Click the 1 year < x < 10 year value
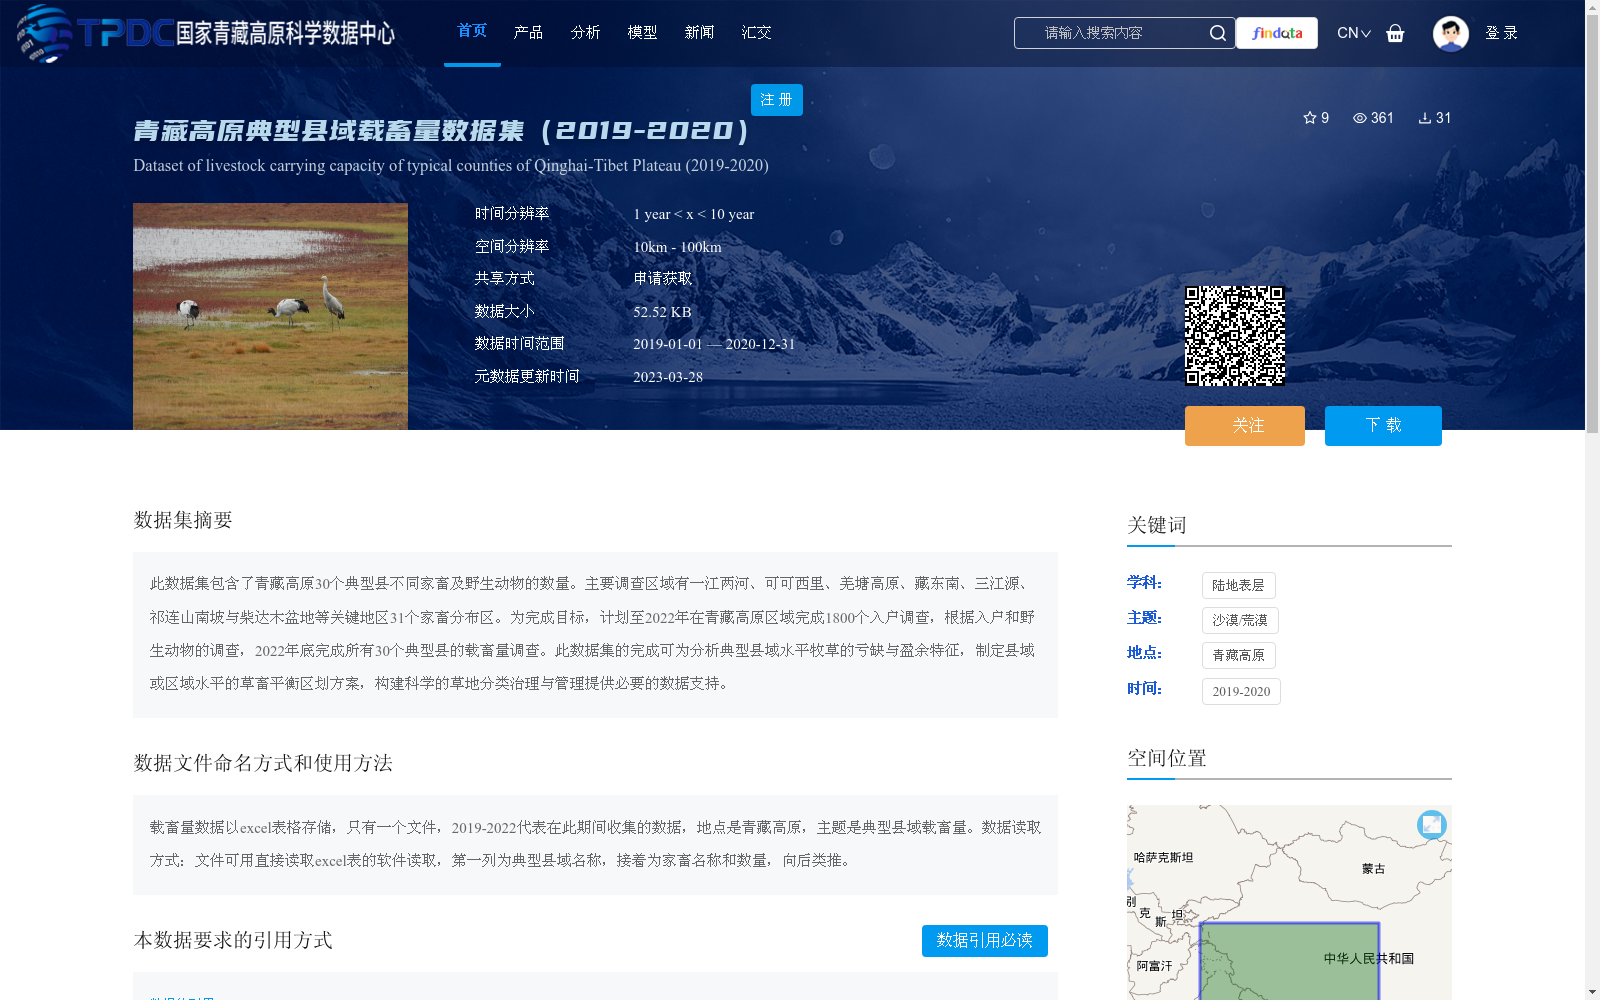The height and width of the screenshot is (1000, 1600). tap(694, 214)
